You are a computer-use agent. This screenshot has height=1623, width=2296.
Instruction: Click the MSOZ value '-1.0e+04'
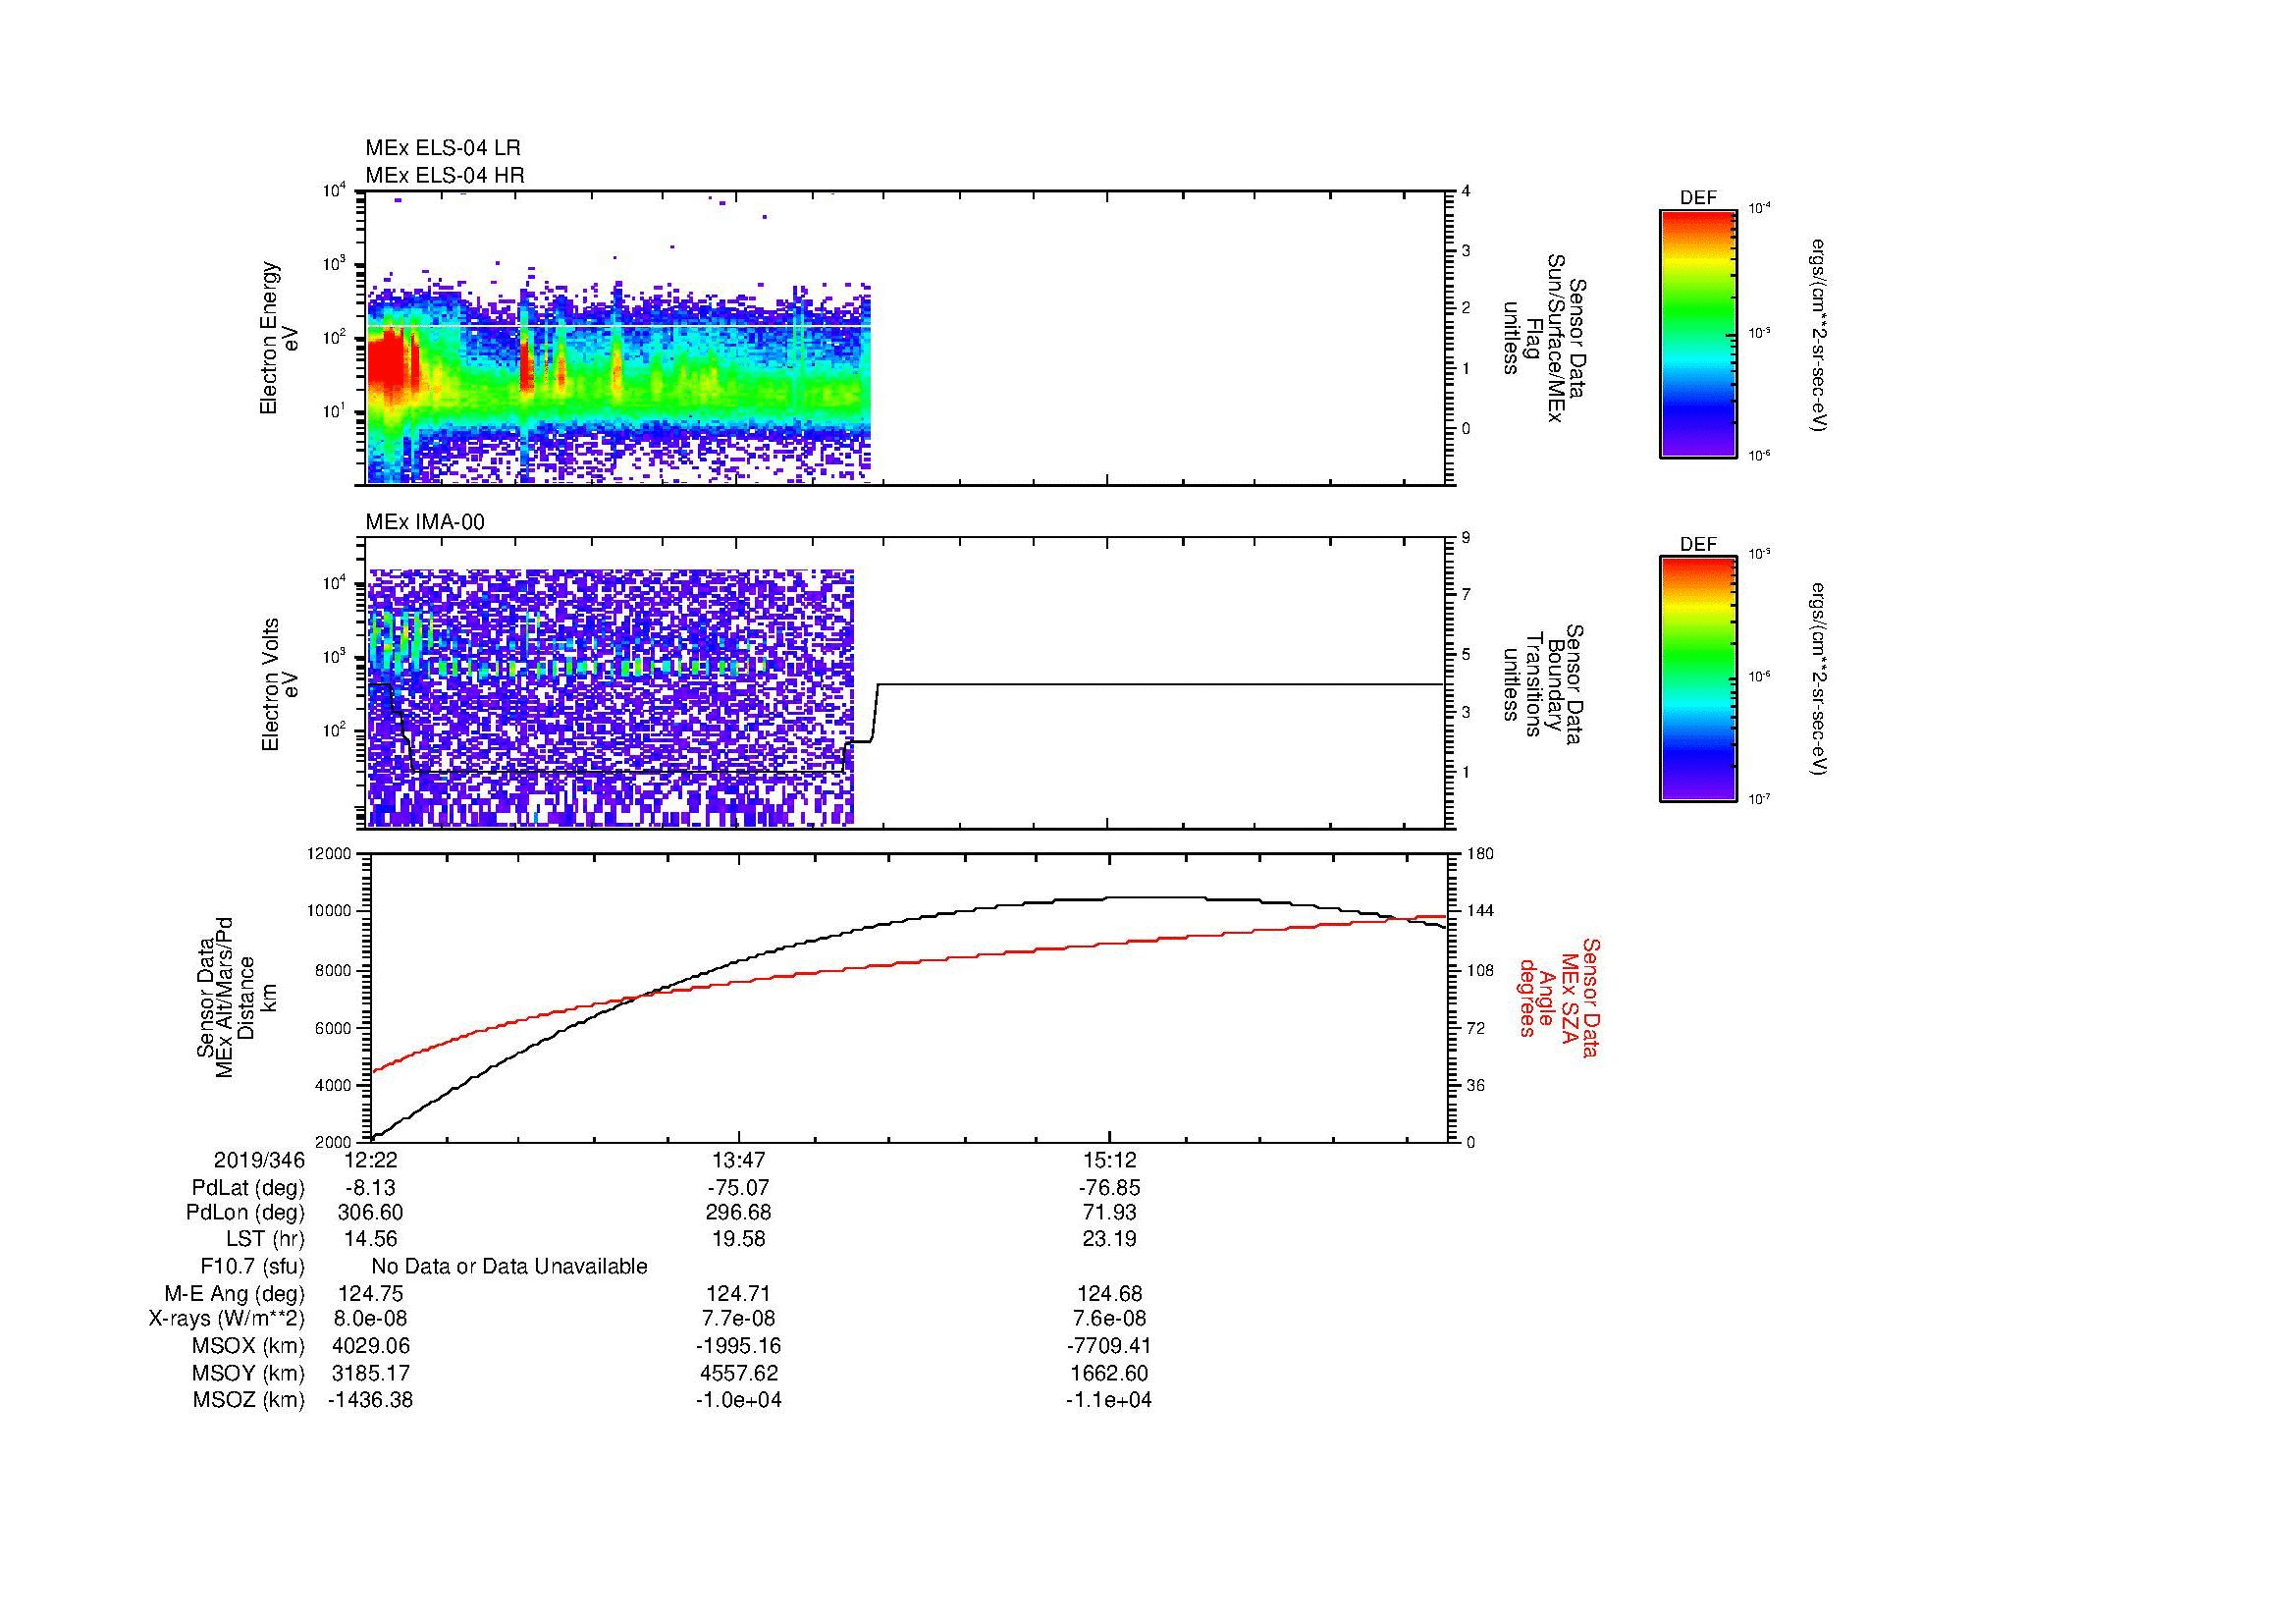[x=738, y=1400]
